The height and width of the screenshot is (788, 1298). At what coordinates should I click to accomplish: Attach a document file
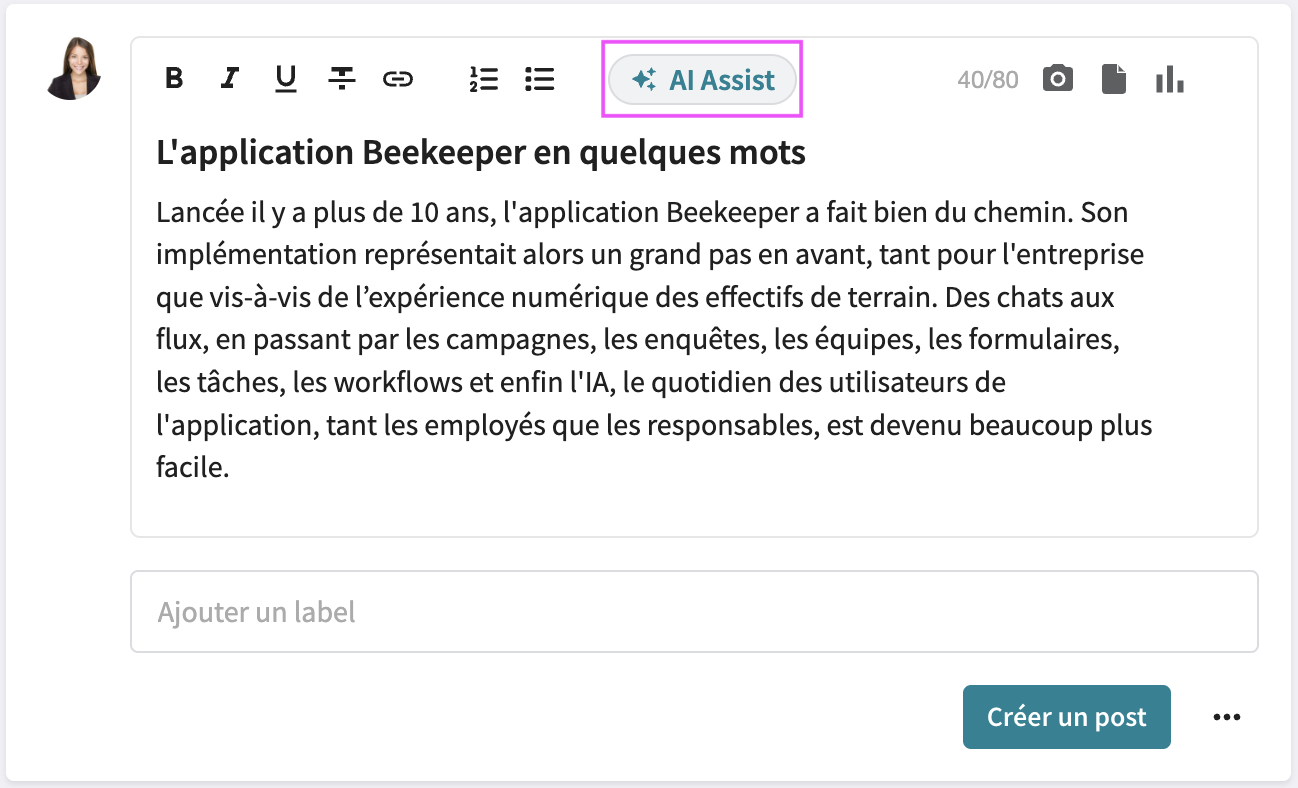1114,78
